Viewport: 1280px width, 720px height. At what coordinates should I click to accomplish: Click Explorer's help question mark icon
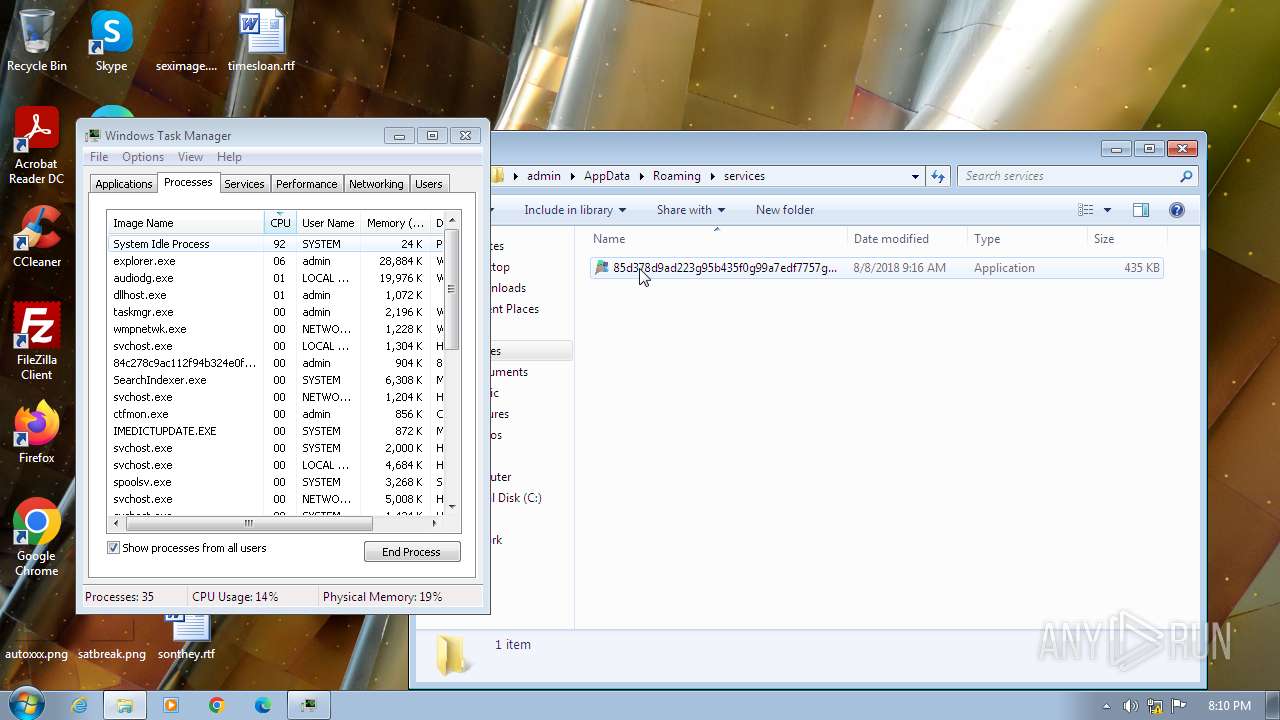tap(1177, 210)
